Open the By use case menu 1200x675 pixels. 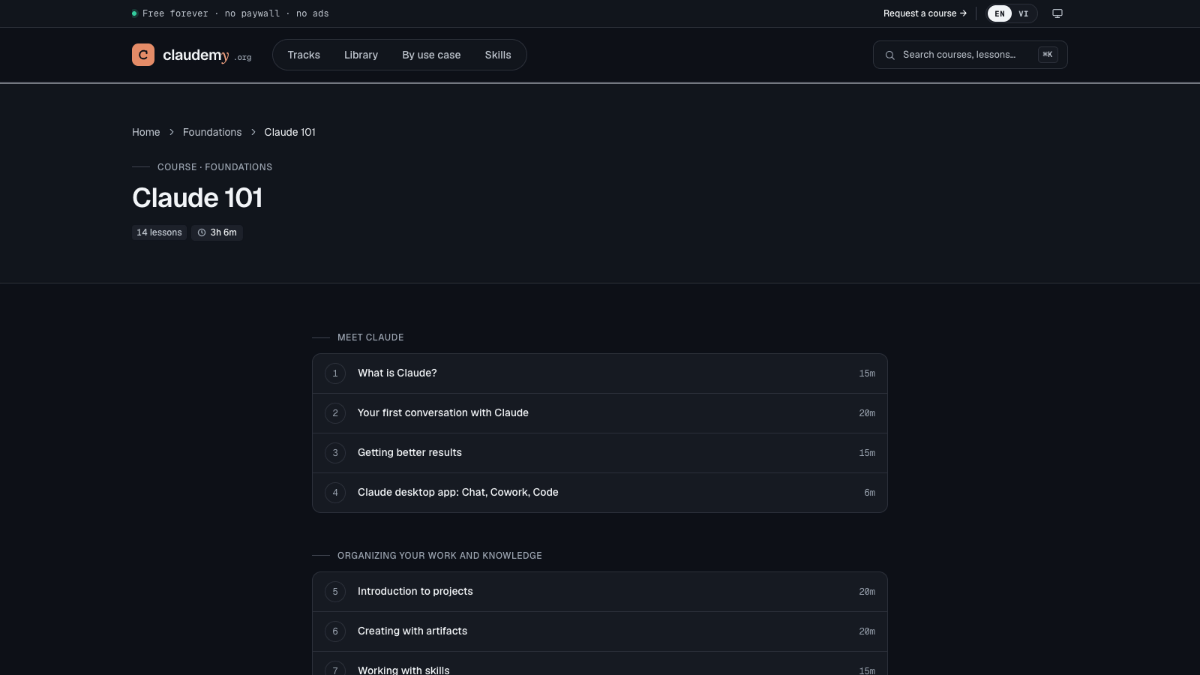point(431,55)
